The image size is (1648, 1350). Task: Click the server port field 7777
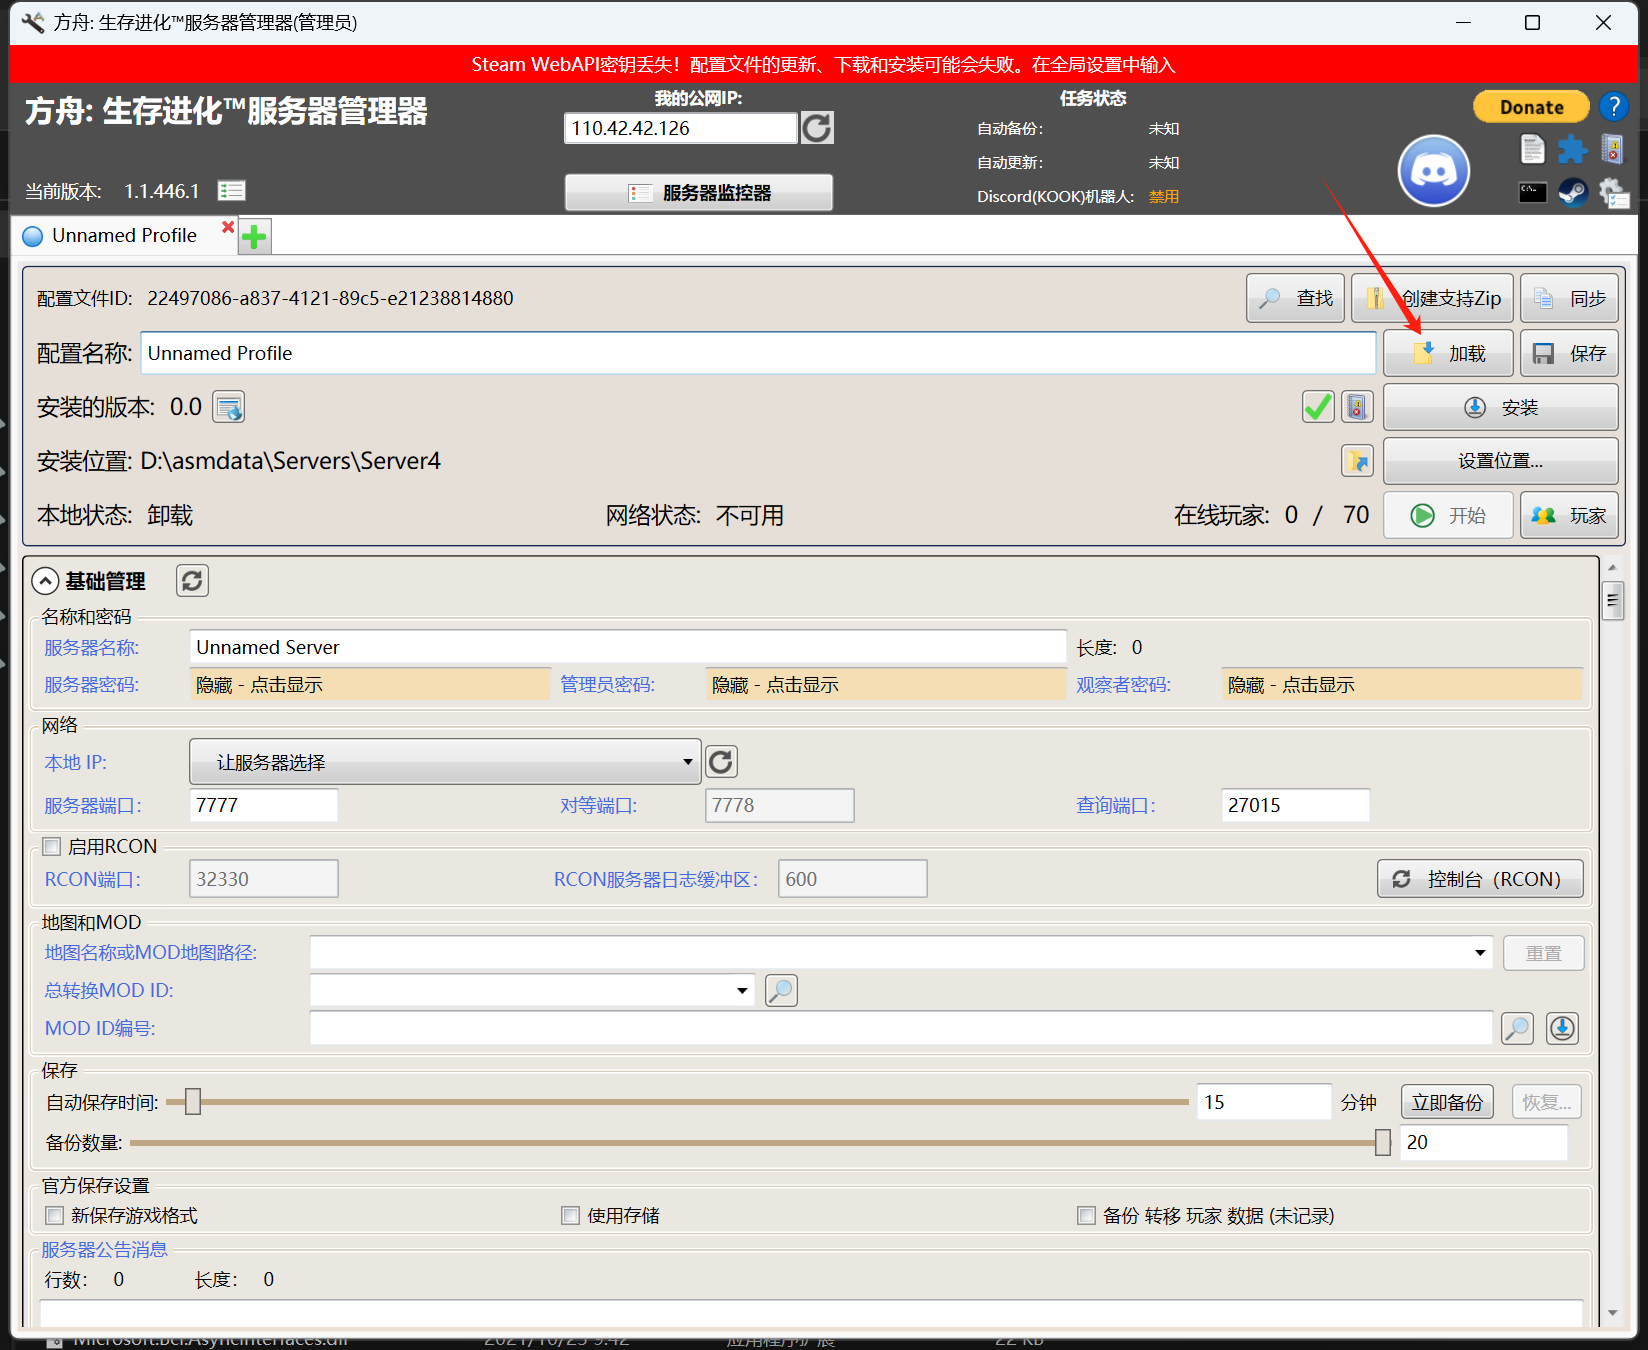click(x=264, y=805)
